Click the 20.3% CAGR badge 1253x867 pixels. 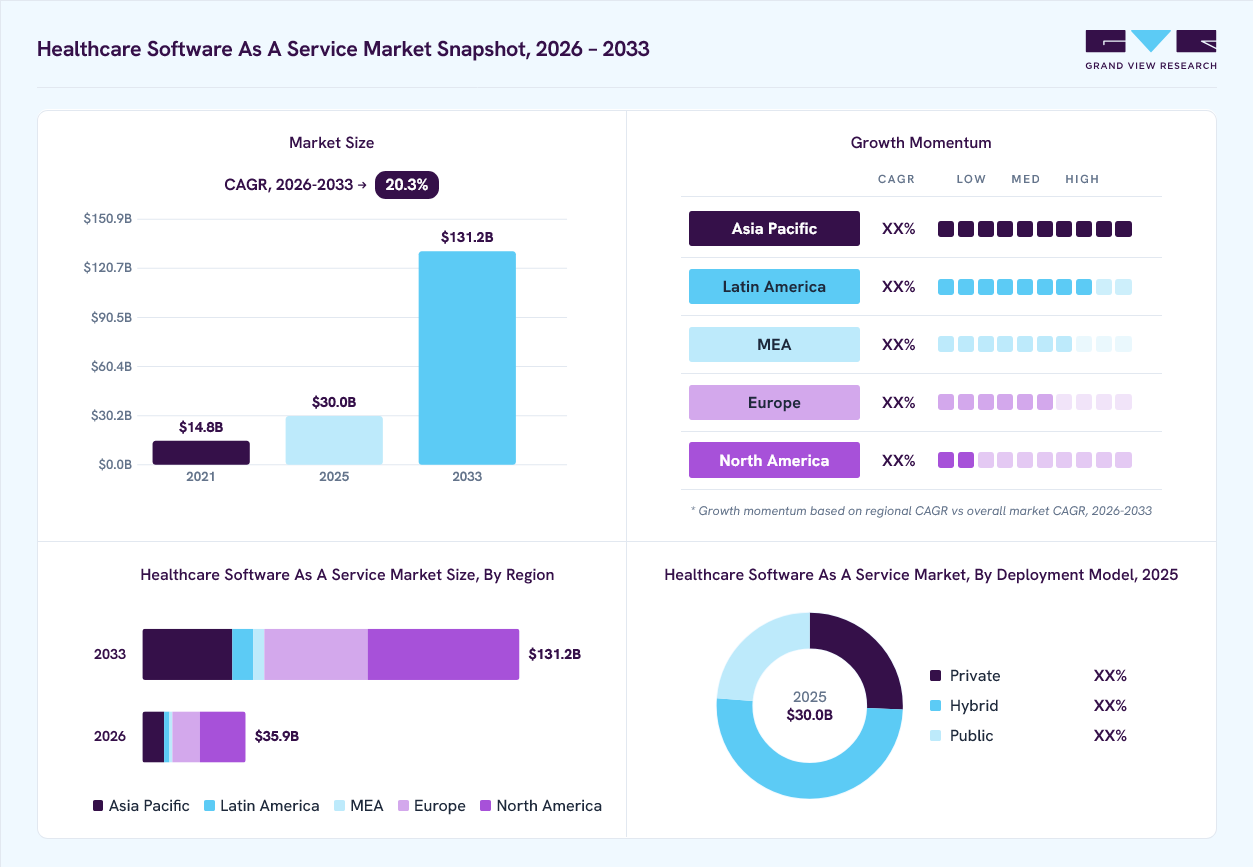pyautogui.click(x=407, y=185)
